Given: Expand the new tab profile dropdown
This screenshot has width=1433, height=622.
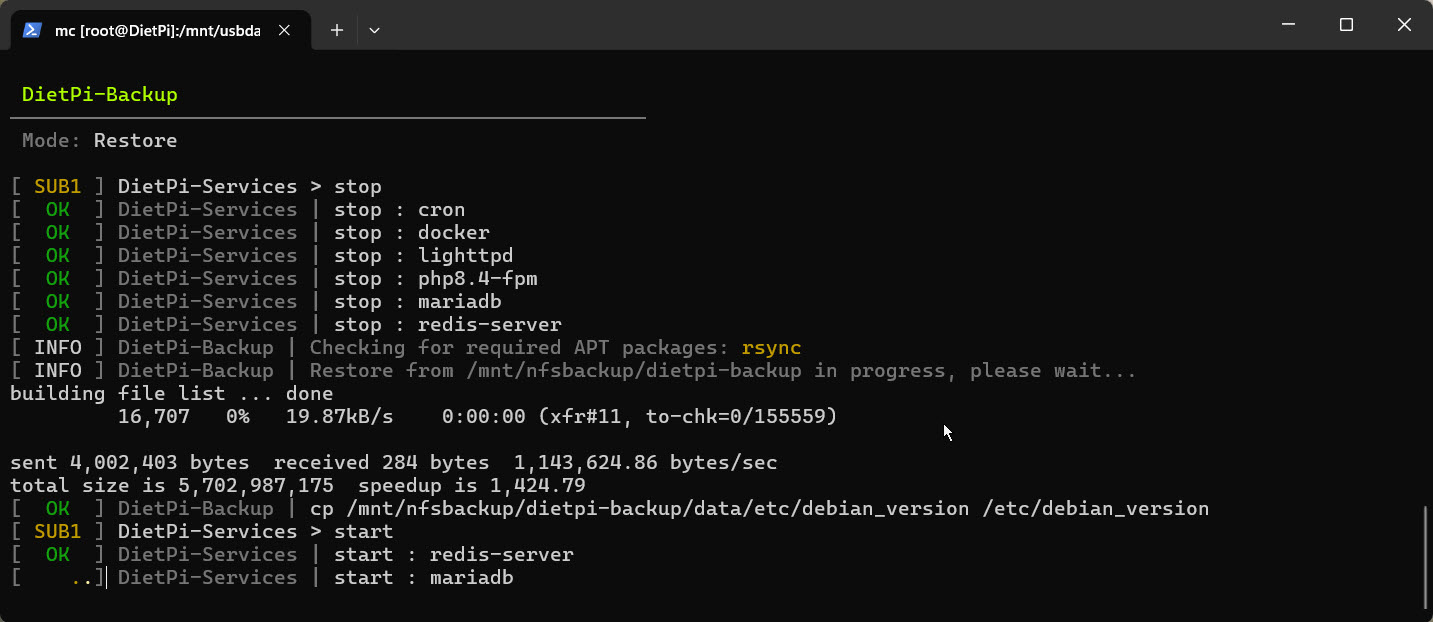Looking at the screenshot, I should pyautogui.click(x=374, y=30).
